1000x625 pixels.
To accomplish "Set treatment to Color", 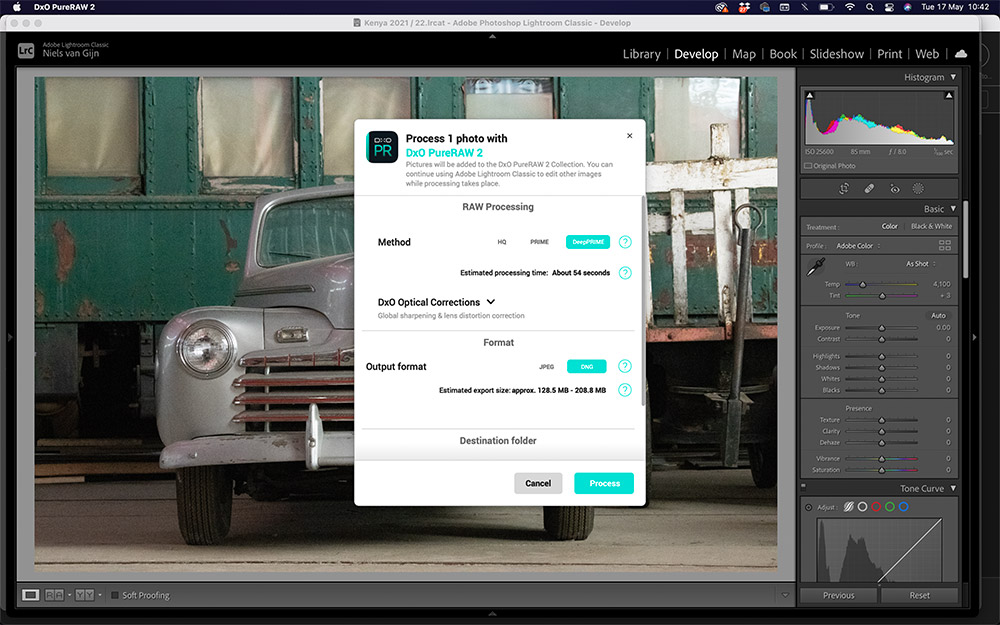I will [x=890, y=226].
